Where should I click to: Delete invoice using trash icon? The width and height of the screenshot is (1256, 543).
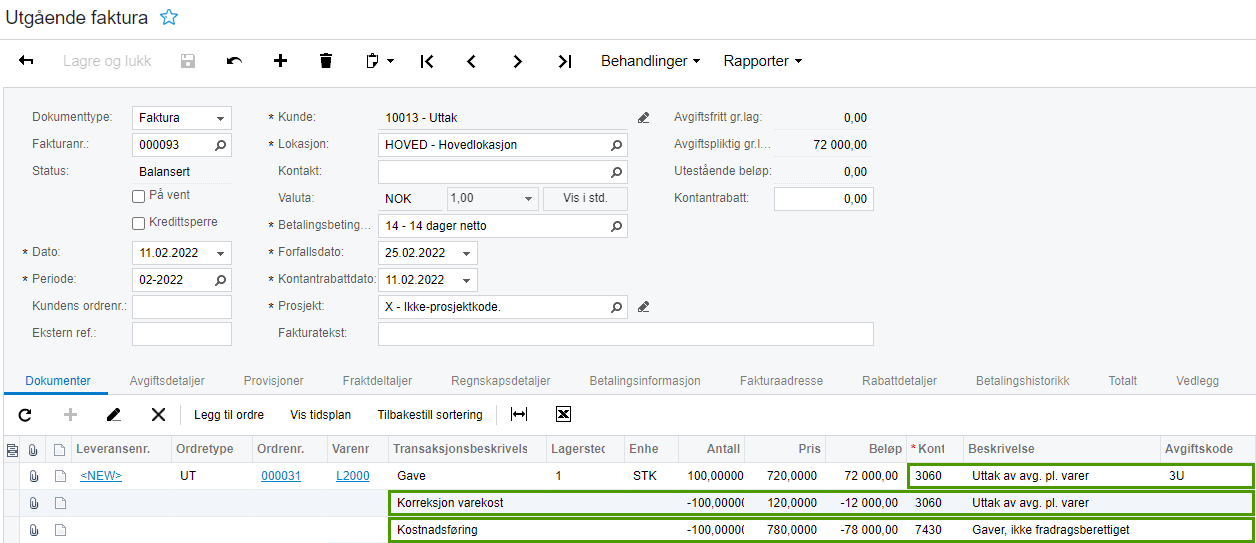click(325, 61)
